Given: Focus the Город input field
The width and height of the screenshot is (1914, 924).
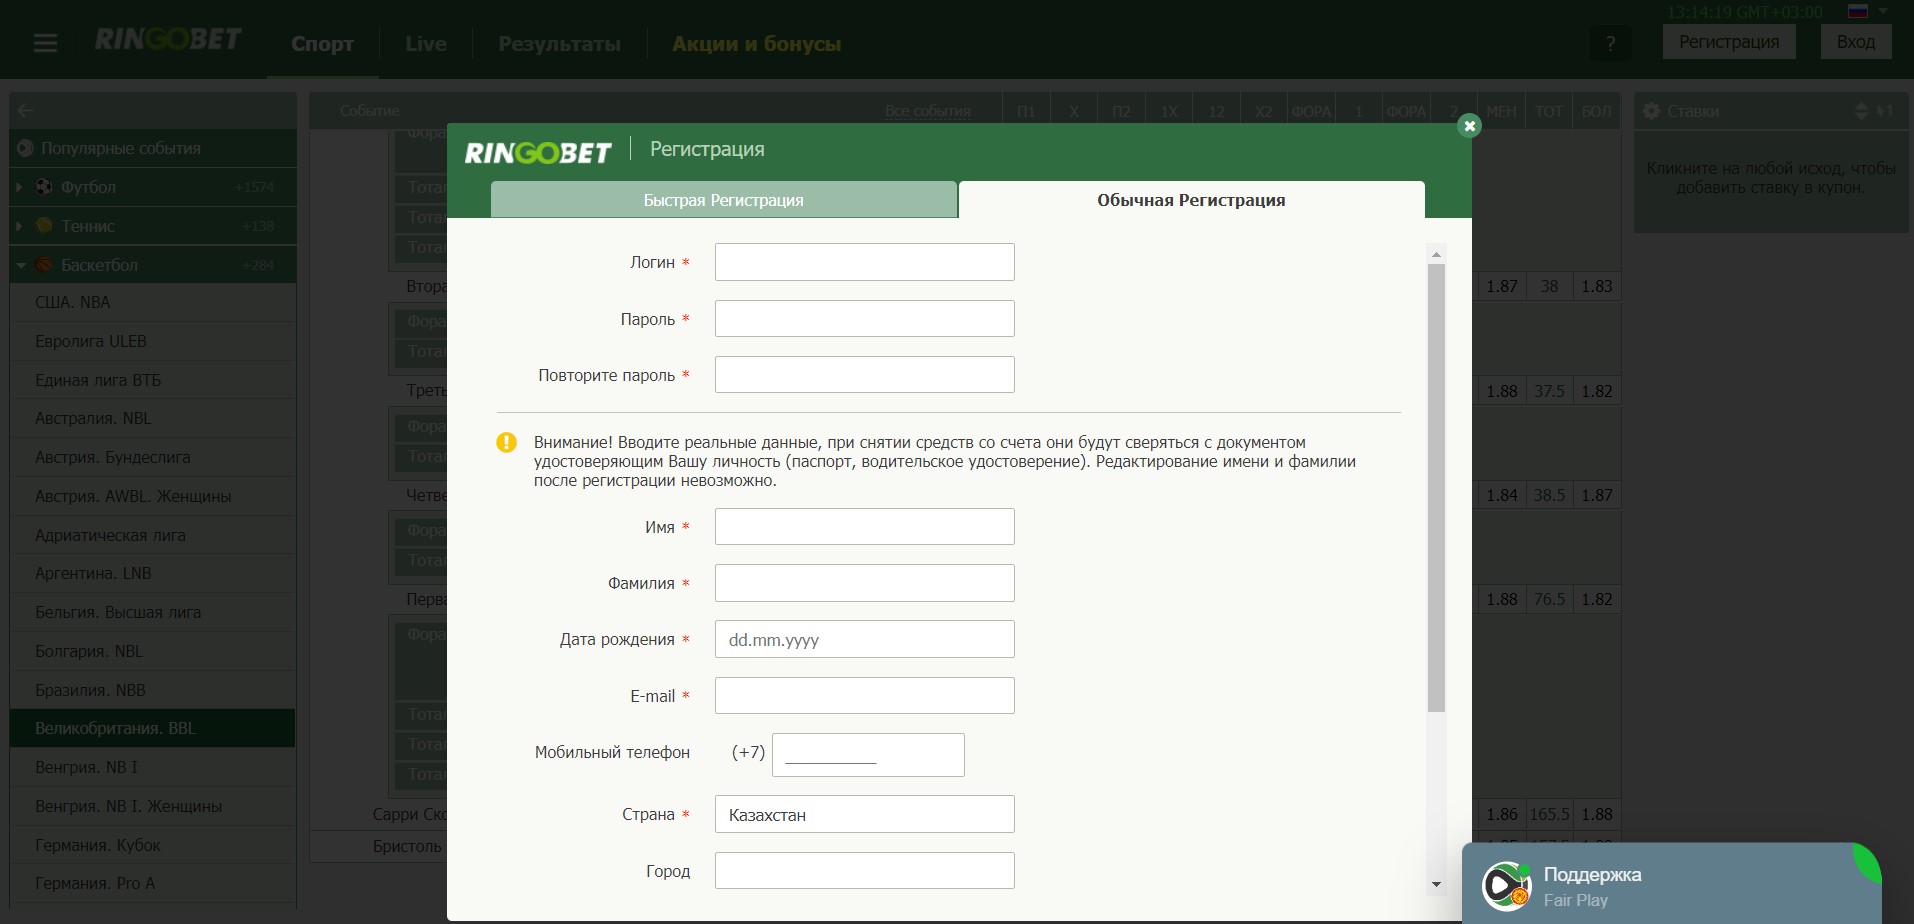Looking at the screenshot, I should [865, 870].
